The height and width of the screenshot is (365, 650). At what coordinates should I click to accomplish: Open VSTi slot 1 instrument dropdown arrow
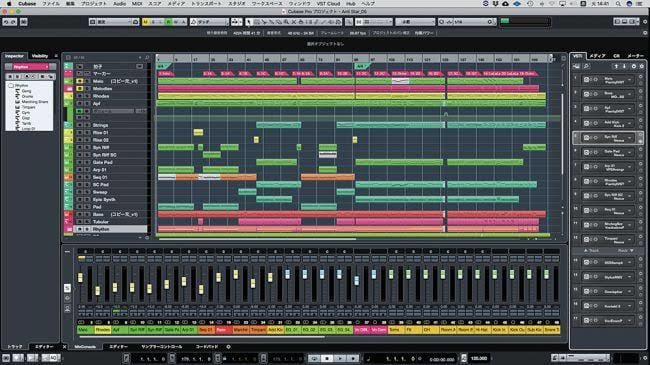(x=630, y=80)
